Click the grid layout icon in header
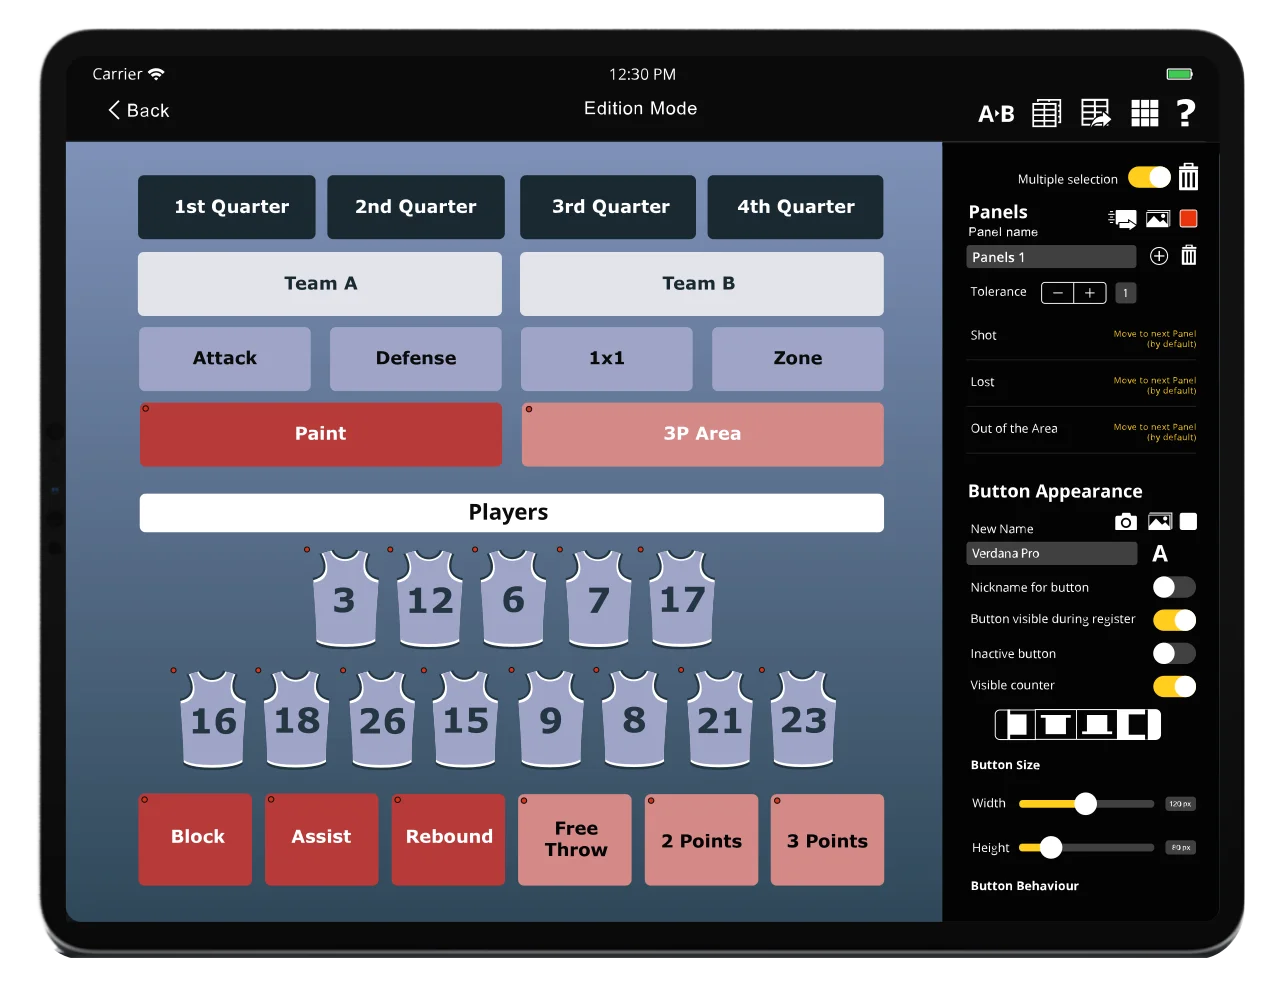This screenshot has width=1280, height=984. [x=1144, y=113]
